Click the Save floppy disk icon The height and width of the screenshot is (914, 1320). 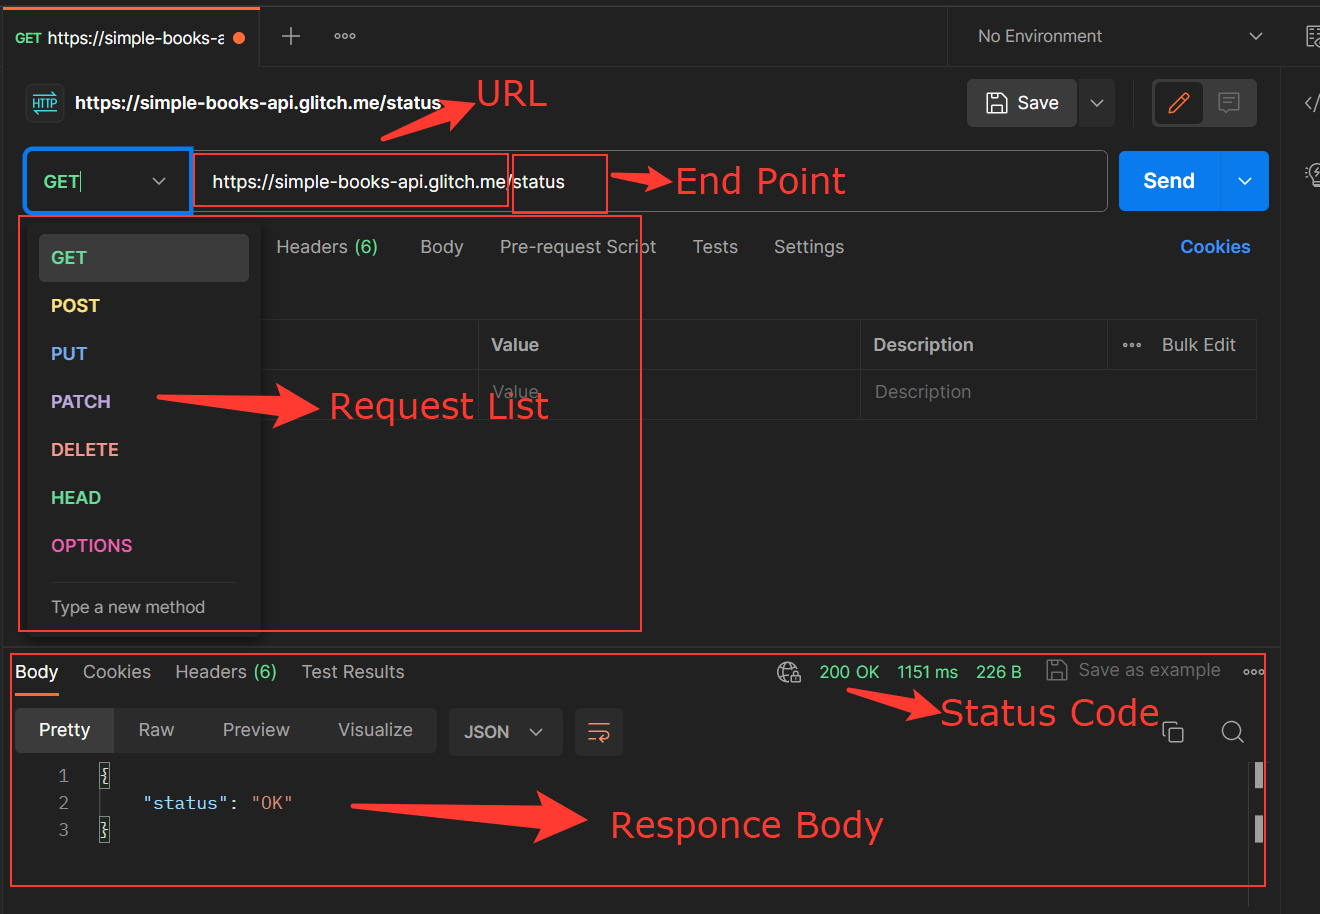point(997,103)
